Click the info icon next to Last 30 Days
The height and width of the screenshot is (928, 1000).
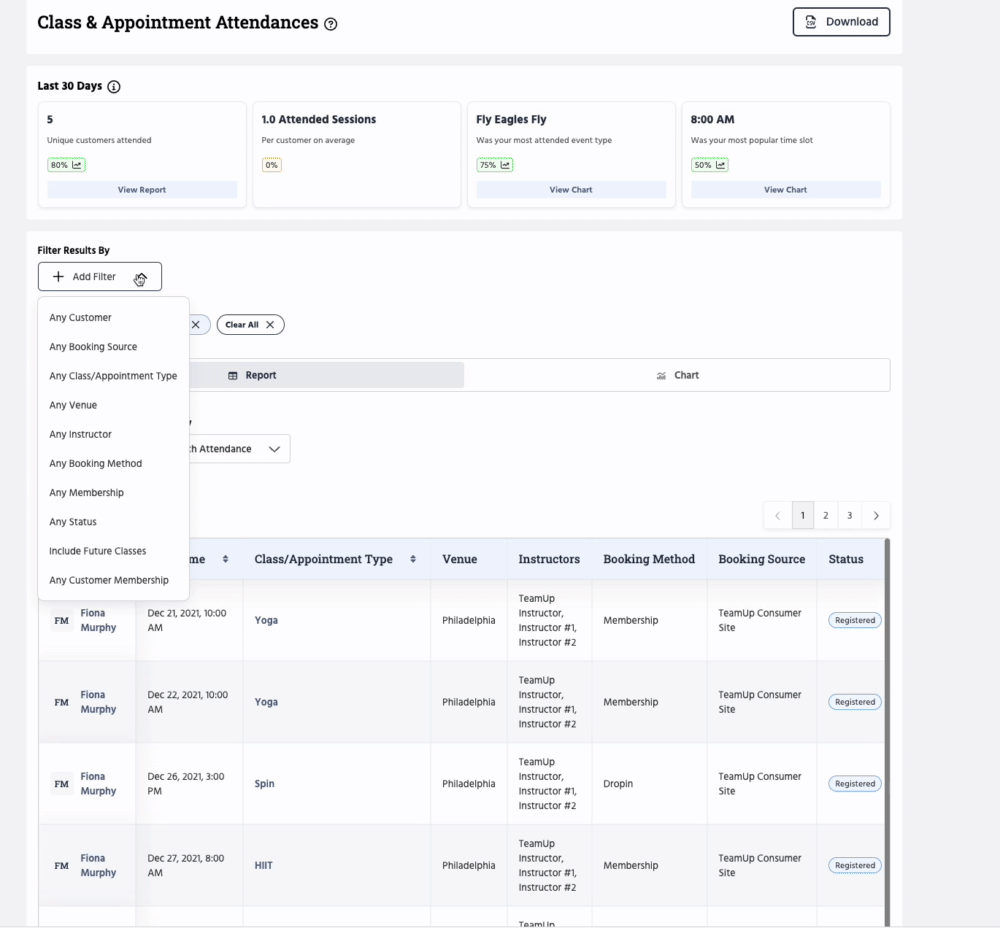pyautogui.click(x=113, y=87)
